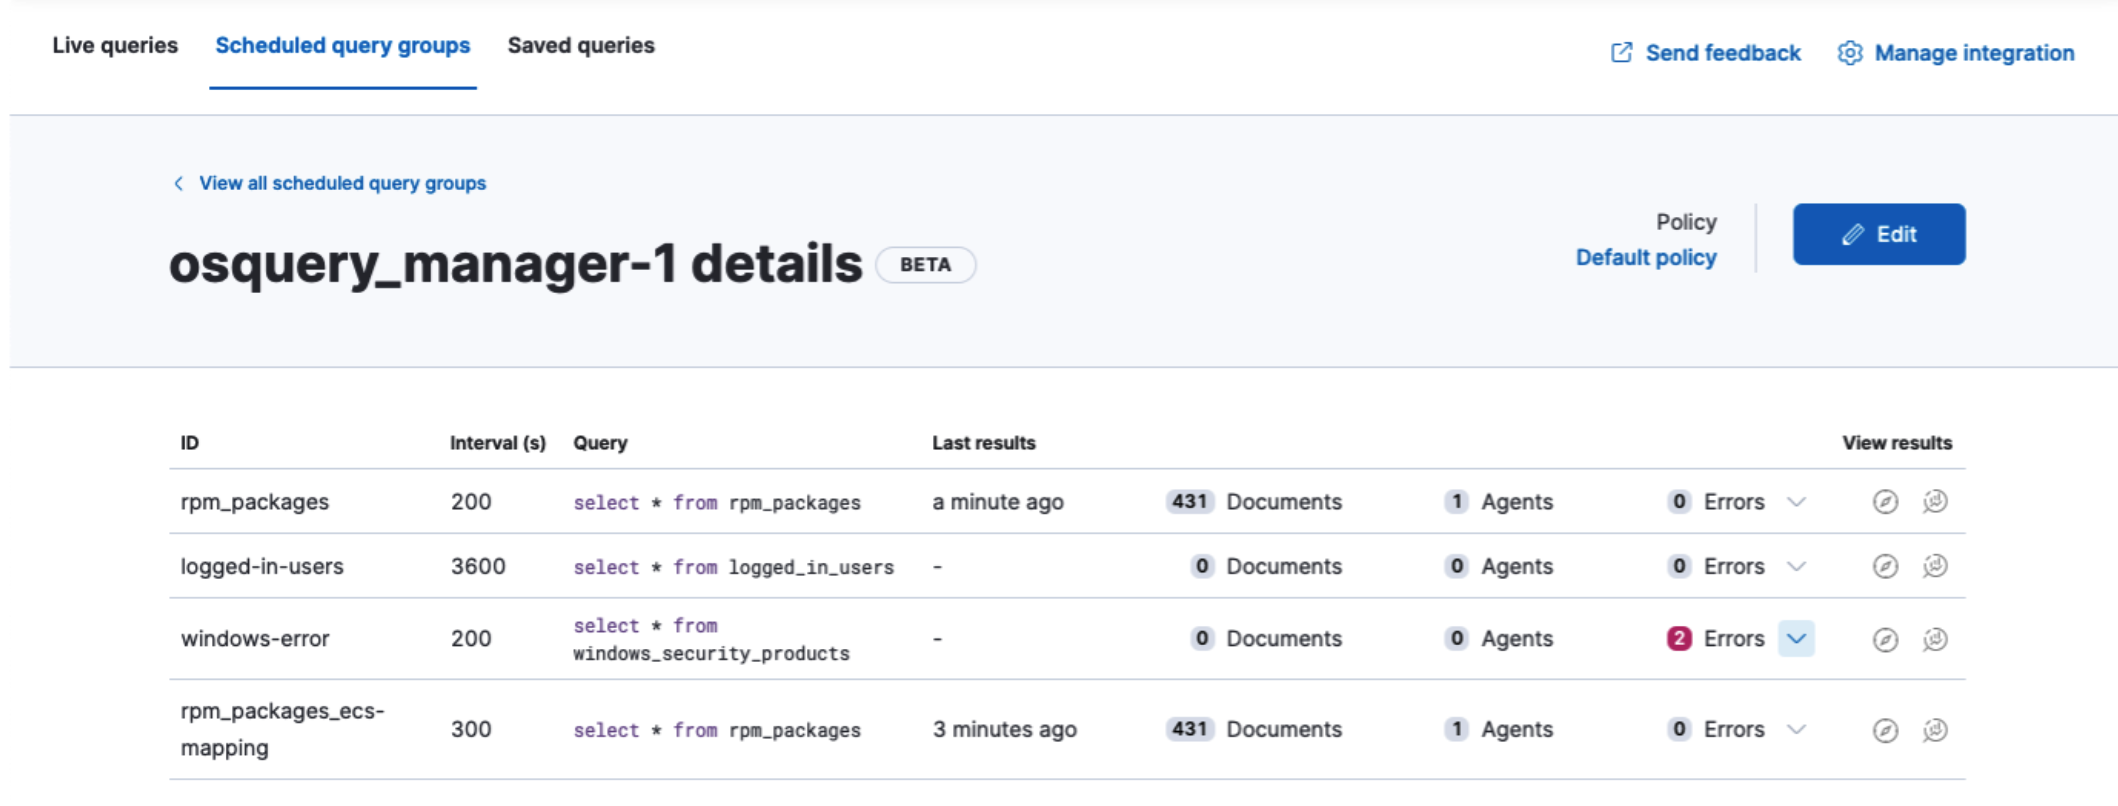
Task: Open windows-error results in Lens
Action: 1935,639
